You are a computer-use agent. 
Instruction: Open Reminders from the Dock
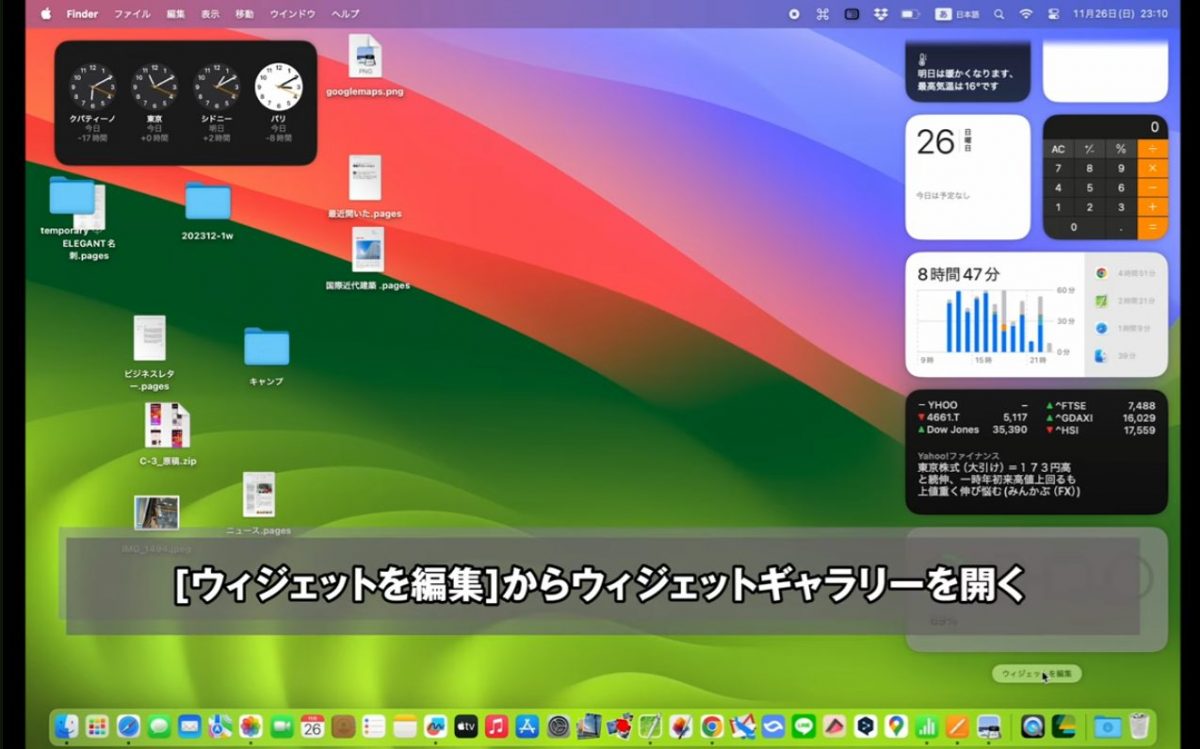click(x=373, y=726)
